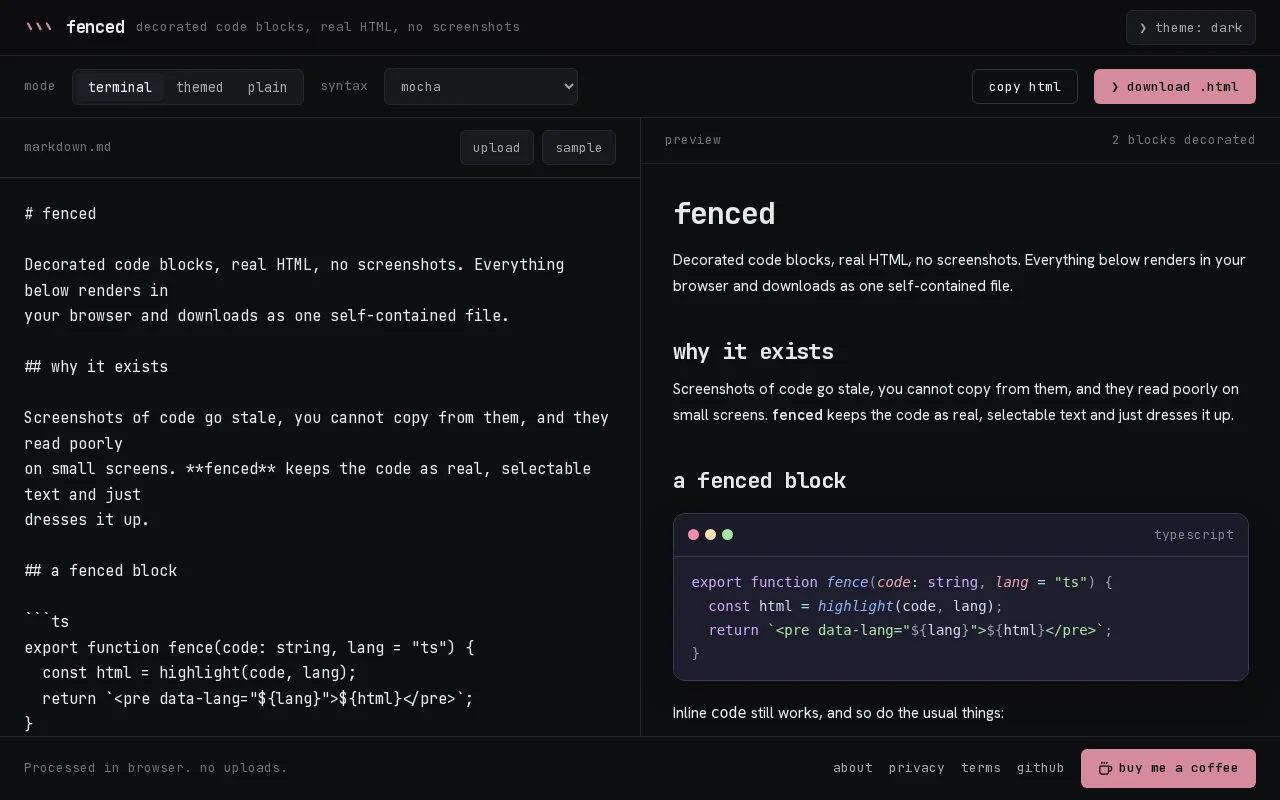The height and width of the screenshot is (800, 1280).
Task: Click the upload button
Action: coord(497,147)
